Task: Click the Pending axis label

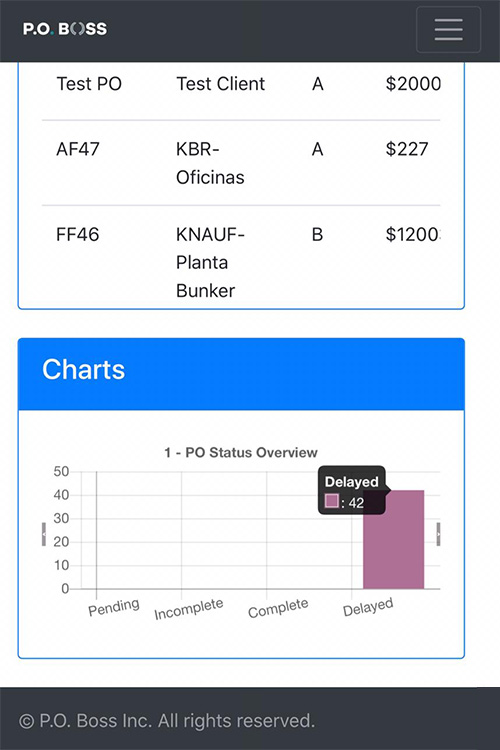Action: pos(114,607)
